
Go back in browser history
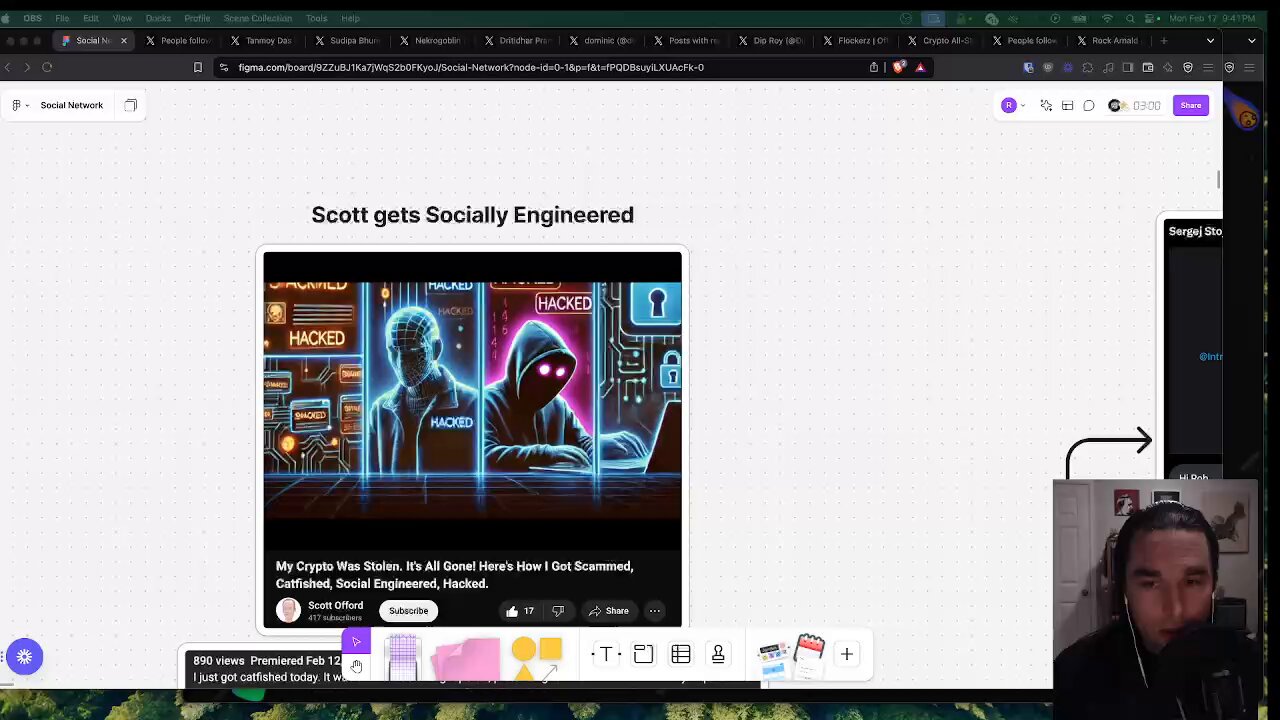(8, 67)
